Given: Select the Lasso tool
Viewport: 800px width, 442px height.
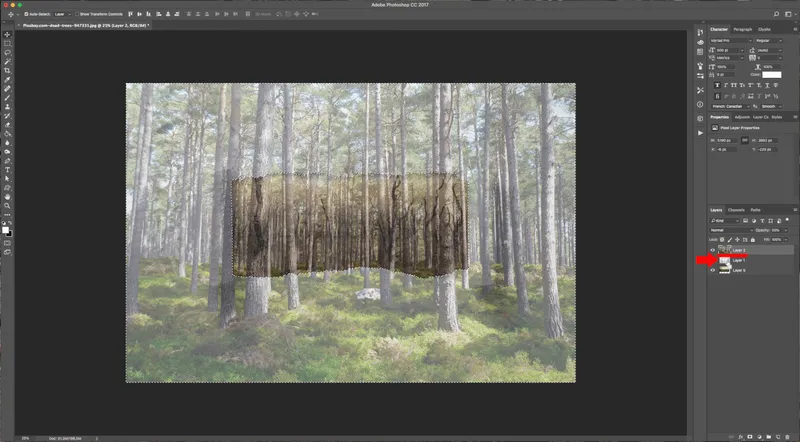Looking at the screenshot, I should coord(7,53).
